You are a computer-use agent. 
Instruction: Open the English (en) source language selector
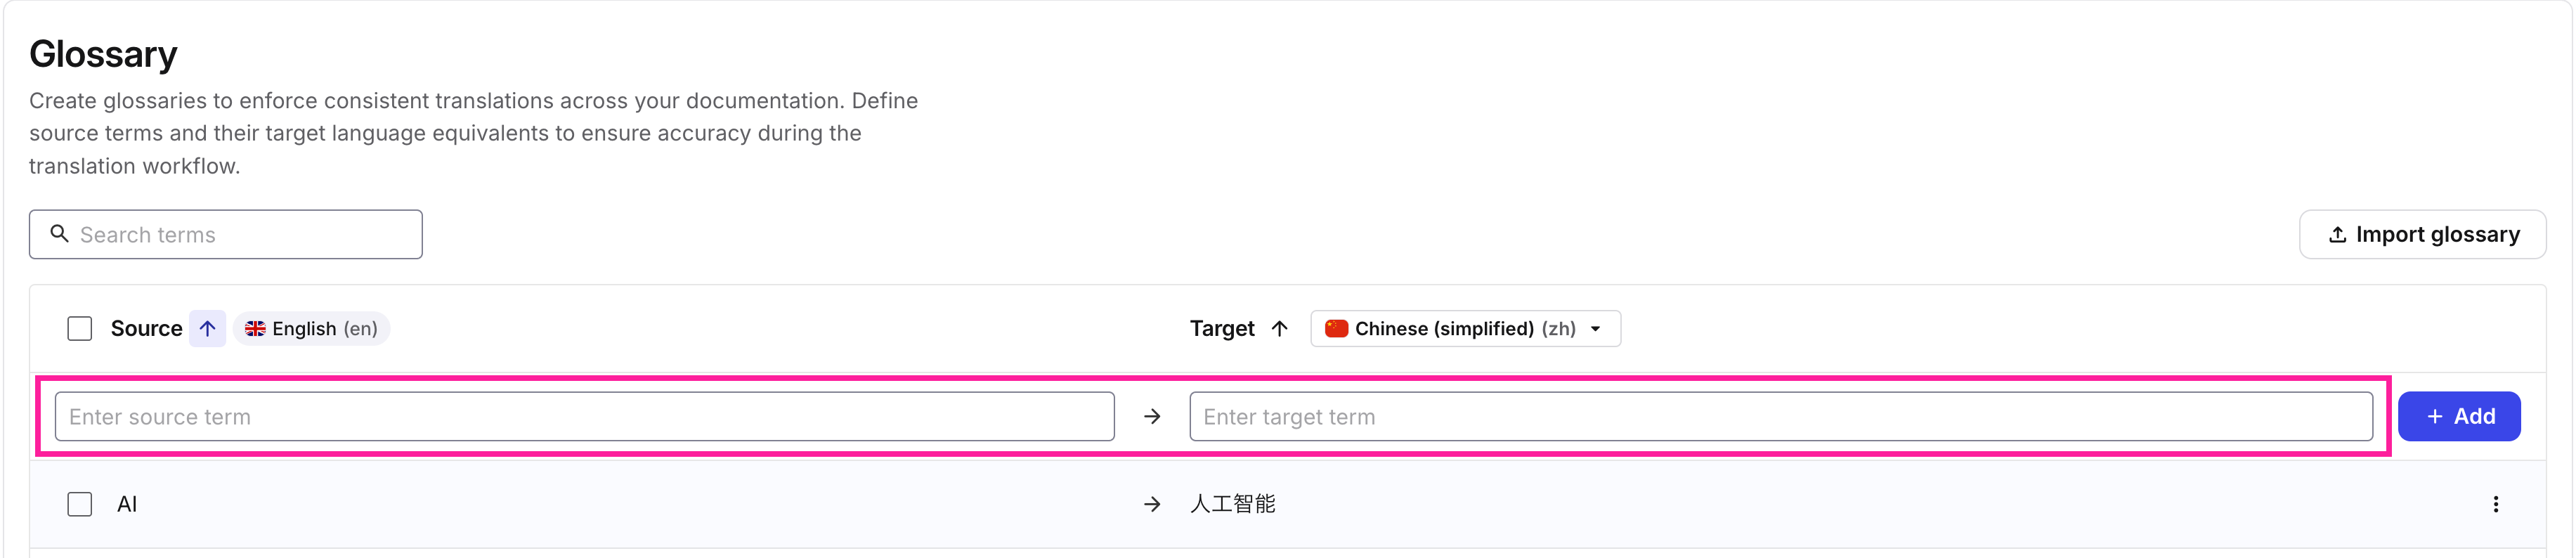[x=310, y=328]
